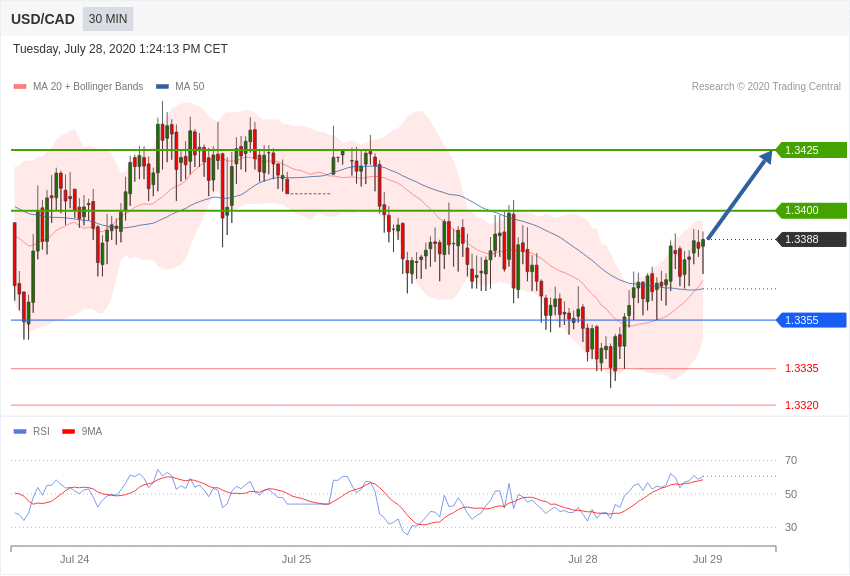The image size is (850, 576).
Task: Click the MA 50 legend label
Action: (x=190, y=87)
